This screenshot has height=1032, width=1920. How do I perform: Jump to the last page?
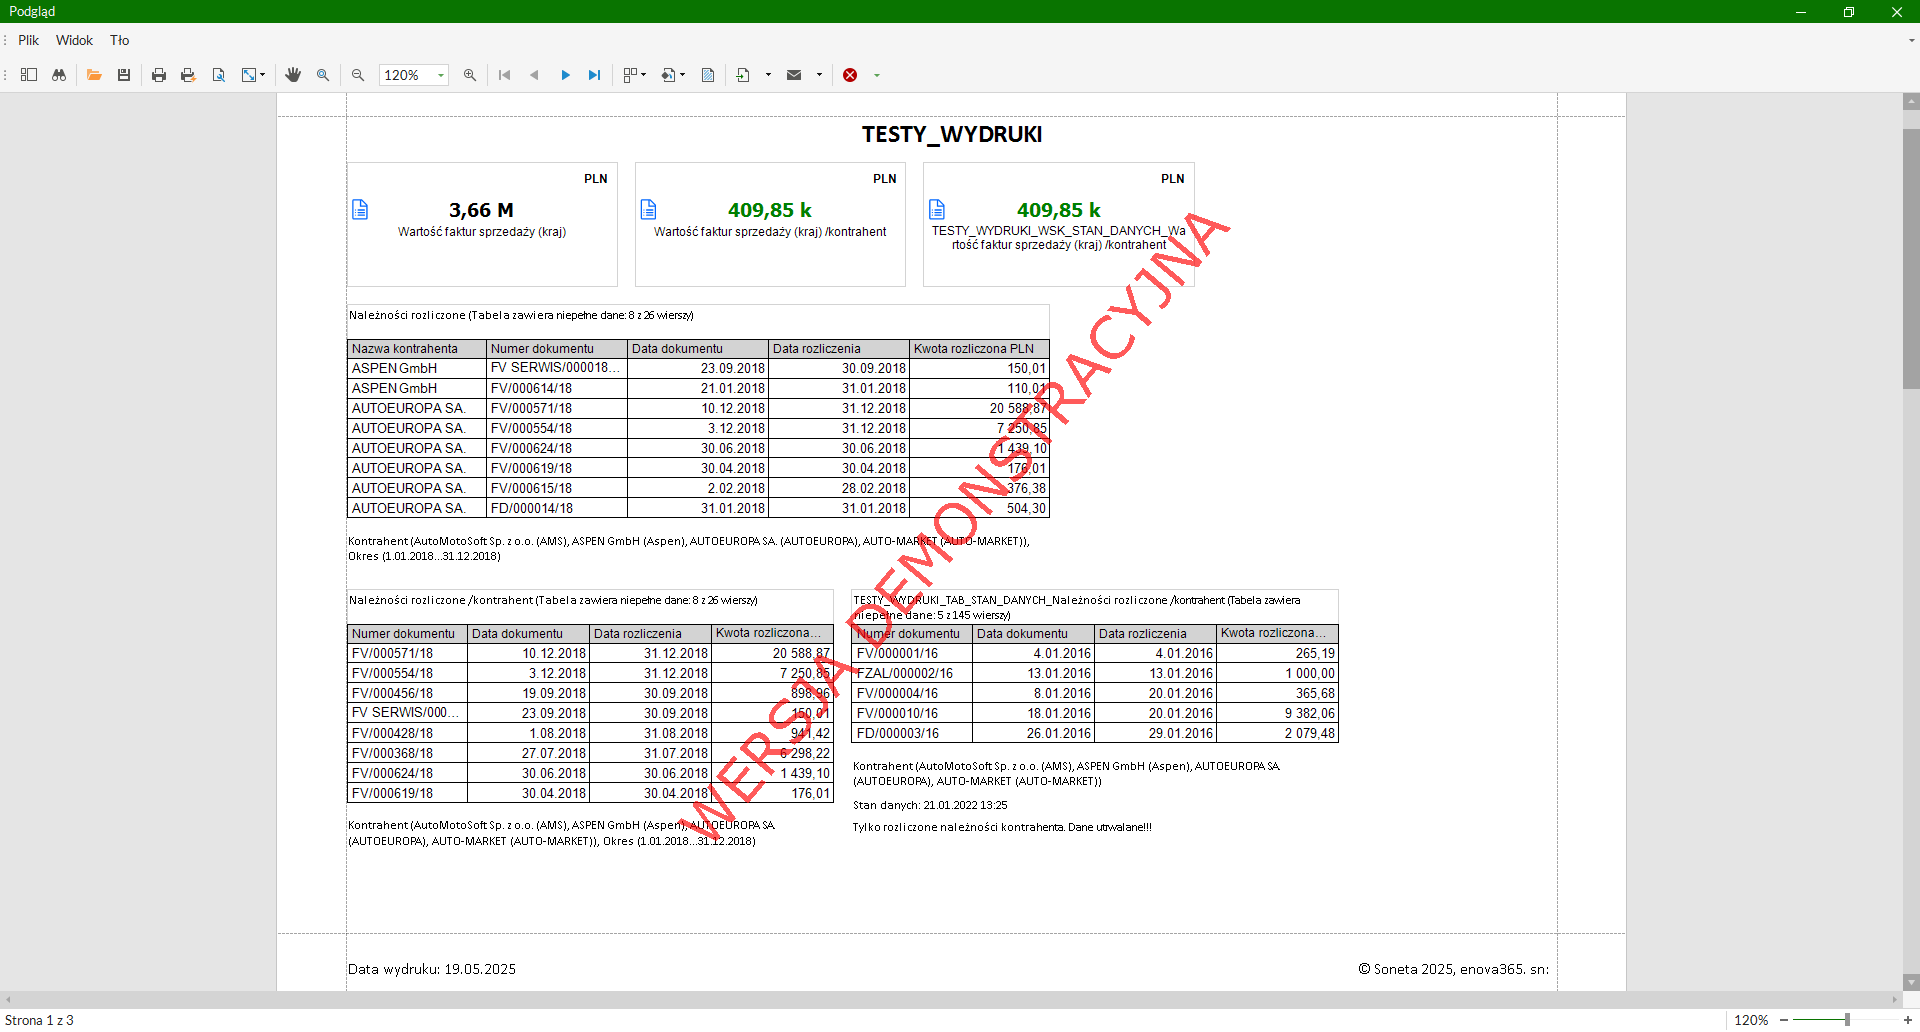point(595,75)
